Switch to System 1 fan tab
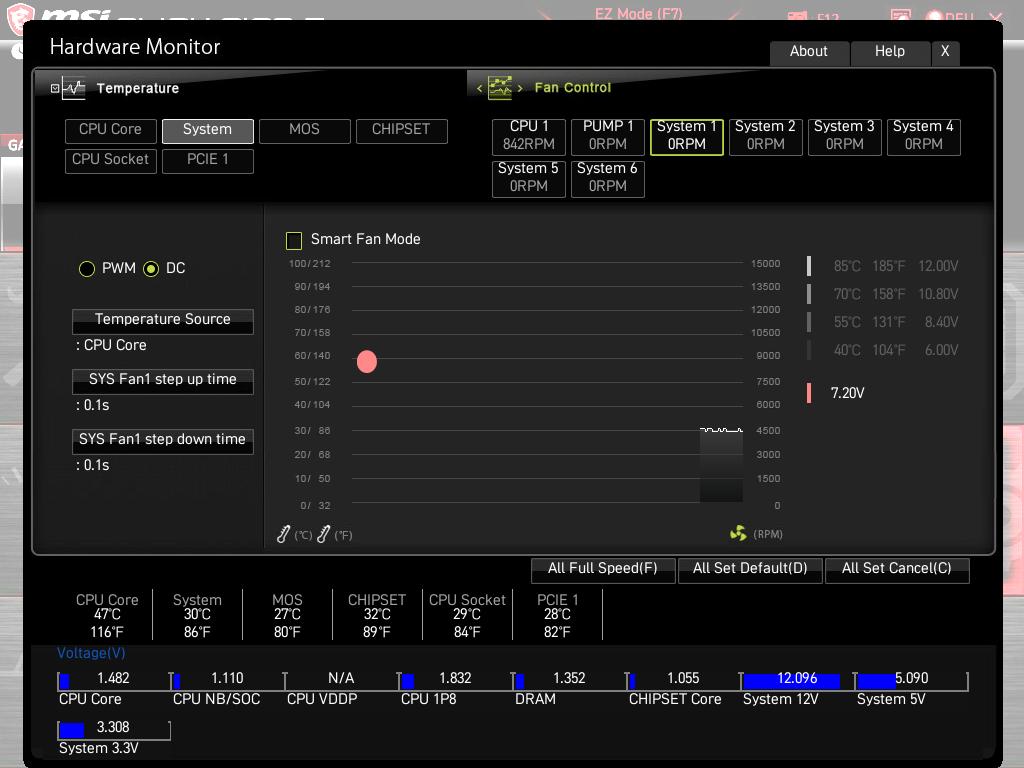 [x=687, y=136]
